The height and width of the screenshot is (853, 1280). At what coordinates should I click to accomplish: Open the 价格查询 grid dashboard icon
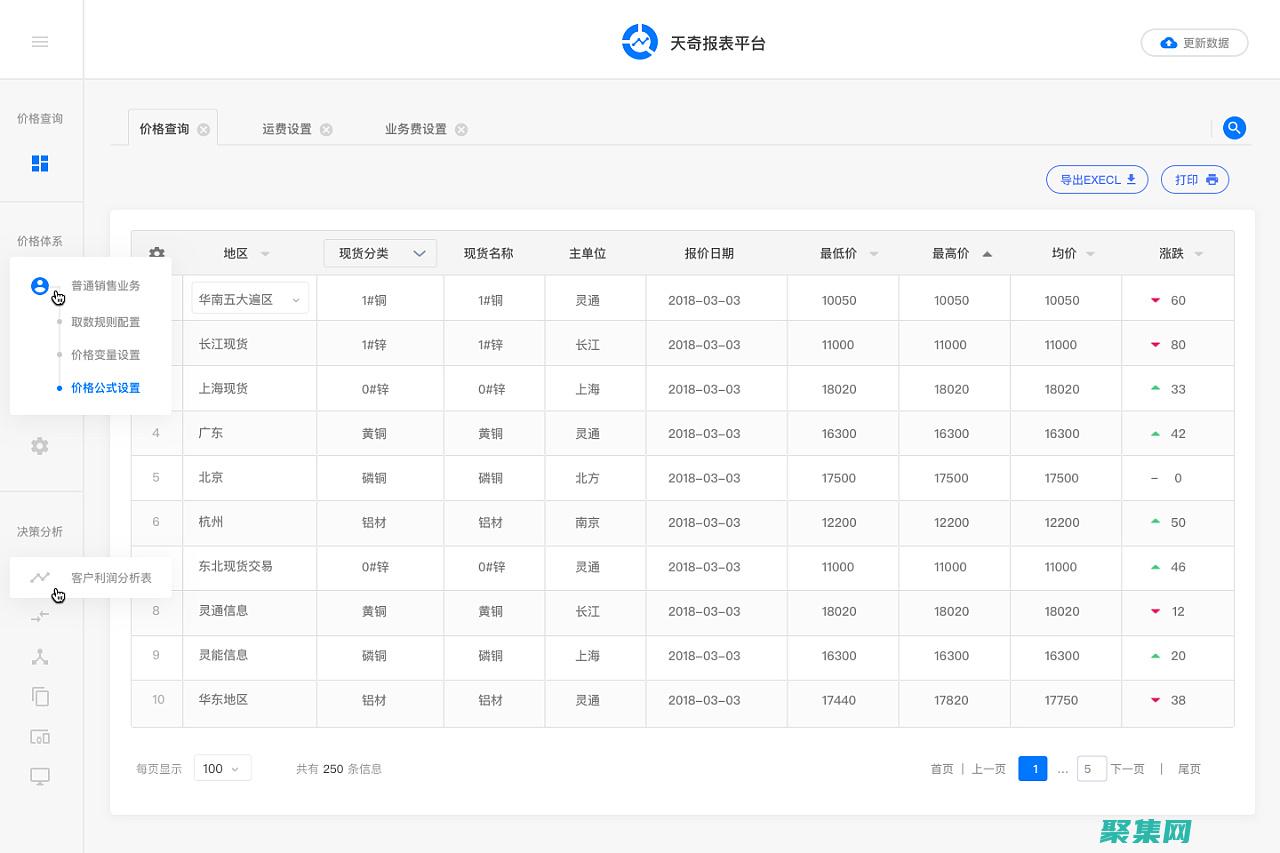(x=40, y=163)
